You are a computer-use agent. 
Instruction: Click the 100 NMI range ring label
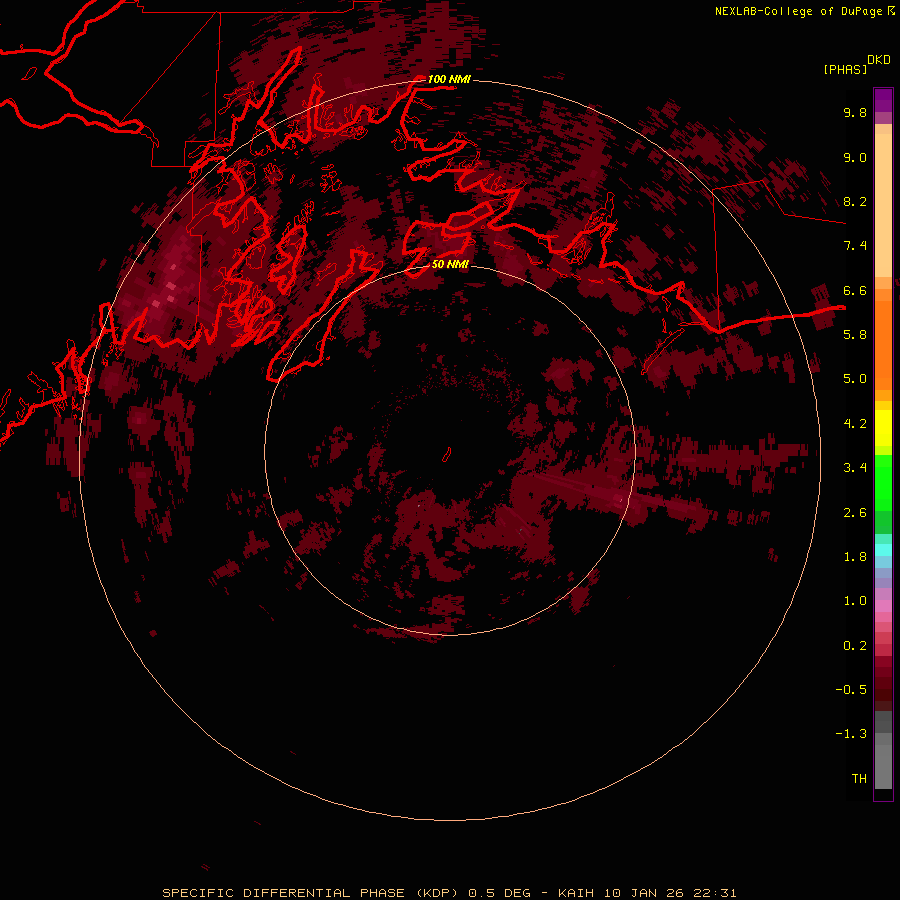pos(449,79)
